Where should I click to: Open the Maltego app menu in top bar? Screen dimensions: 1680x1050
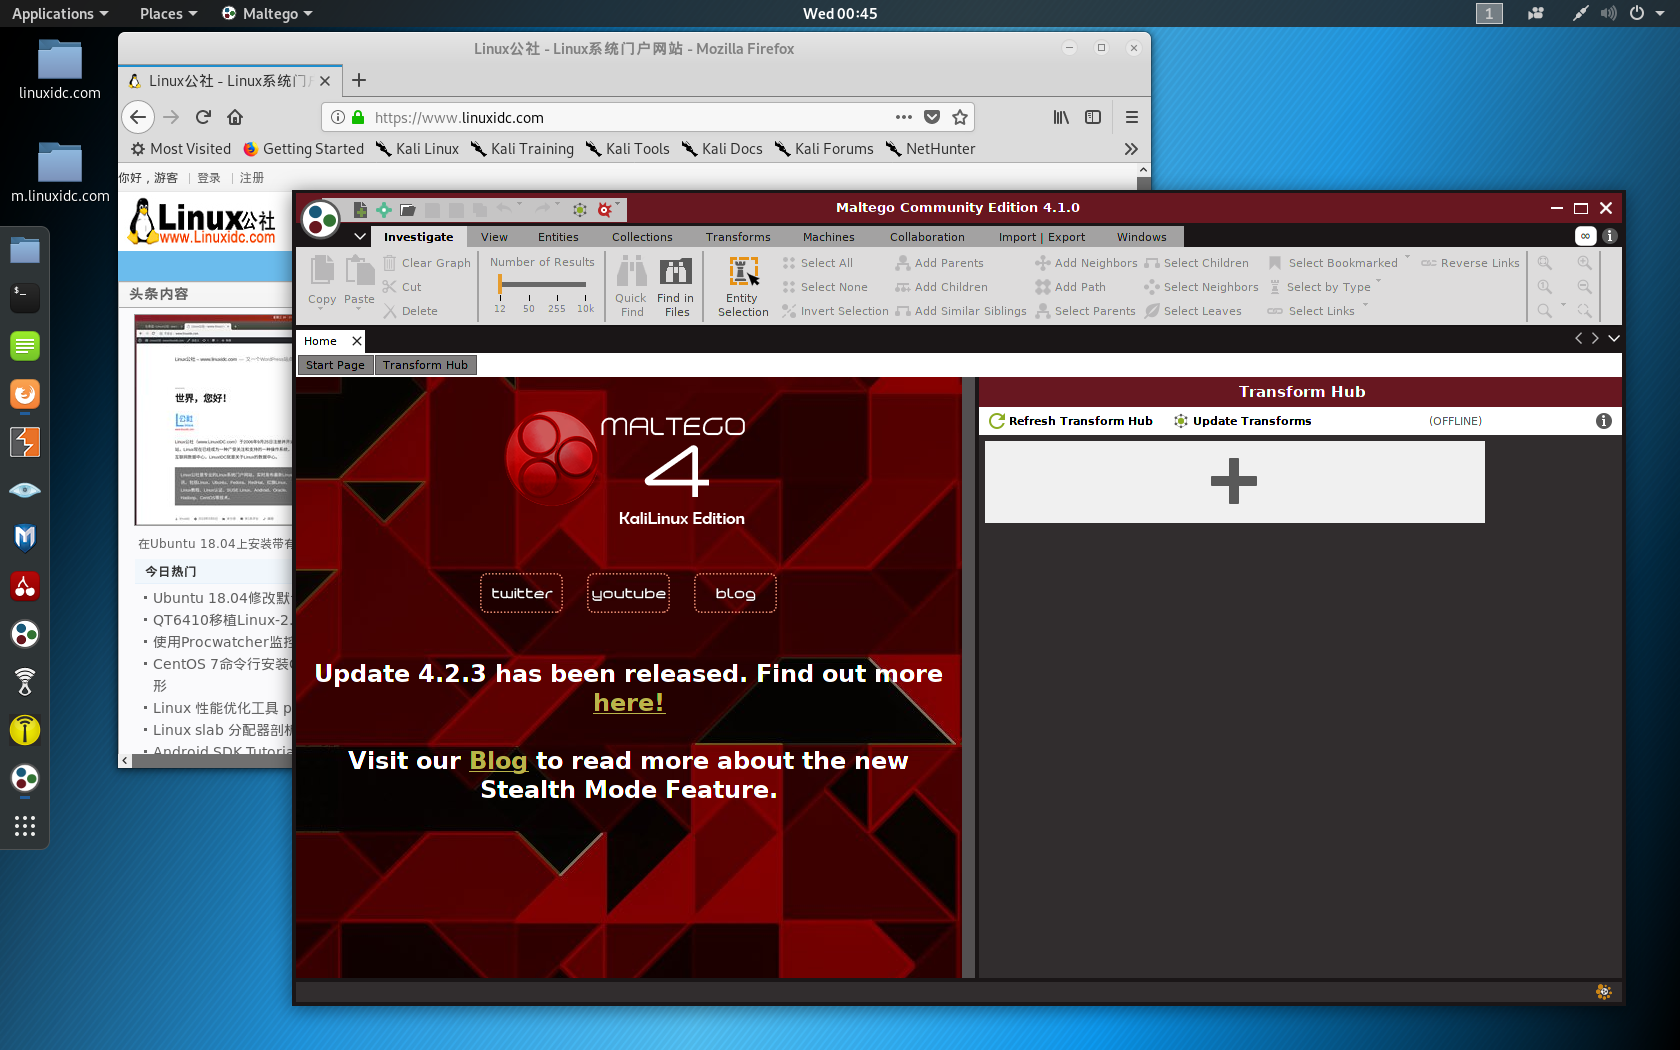coord(267,13)
